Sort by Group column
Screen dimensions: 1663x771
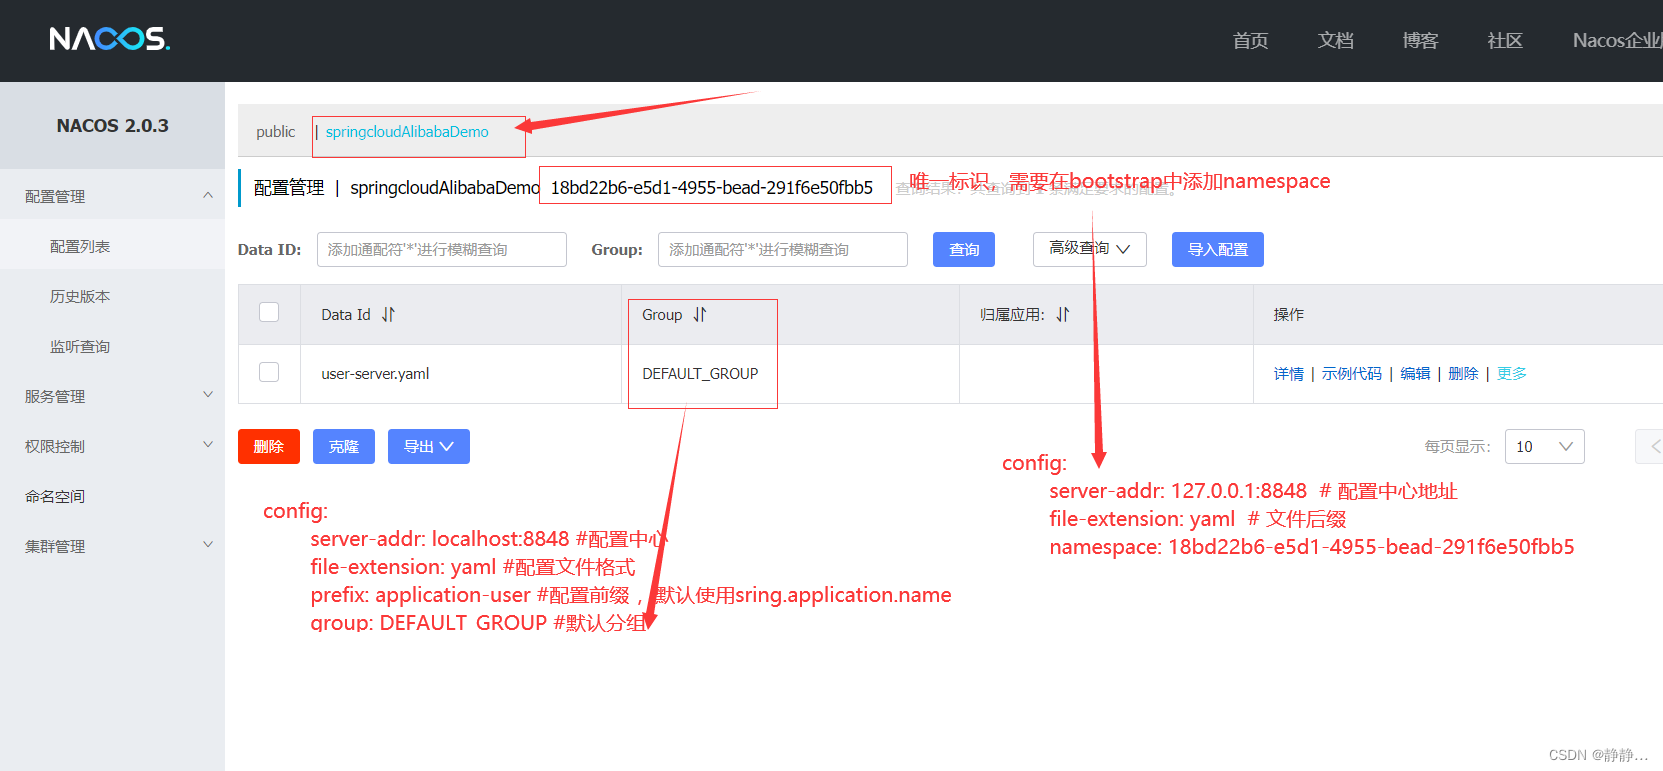[700, 314]
